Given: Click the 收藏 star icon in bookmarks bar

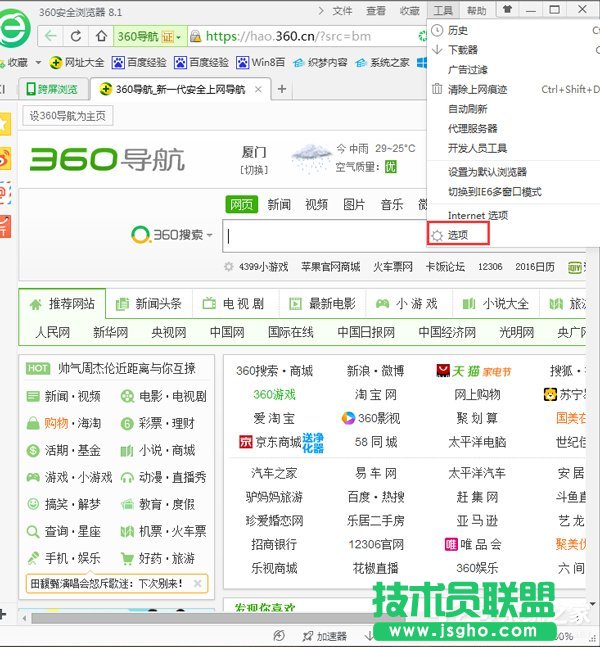Looking at the screenshot, I should coord(10,62).
